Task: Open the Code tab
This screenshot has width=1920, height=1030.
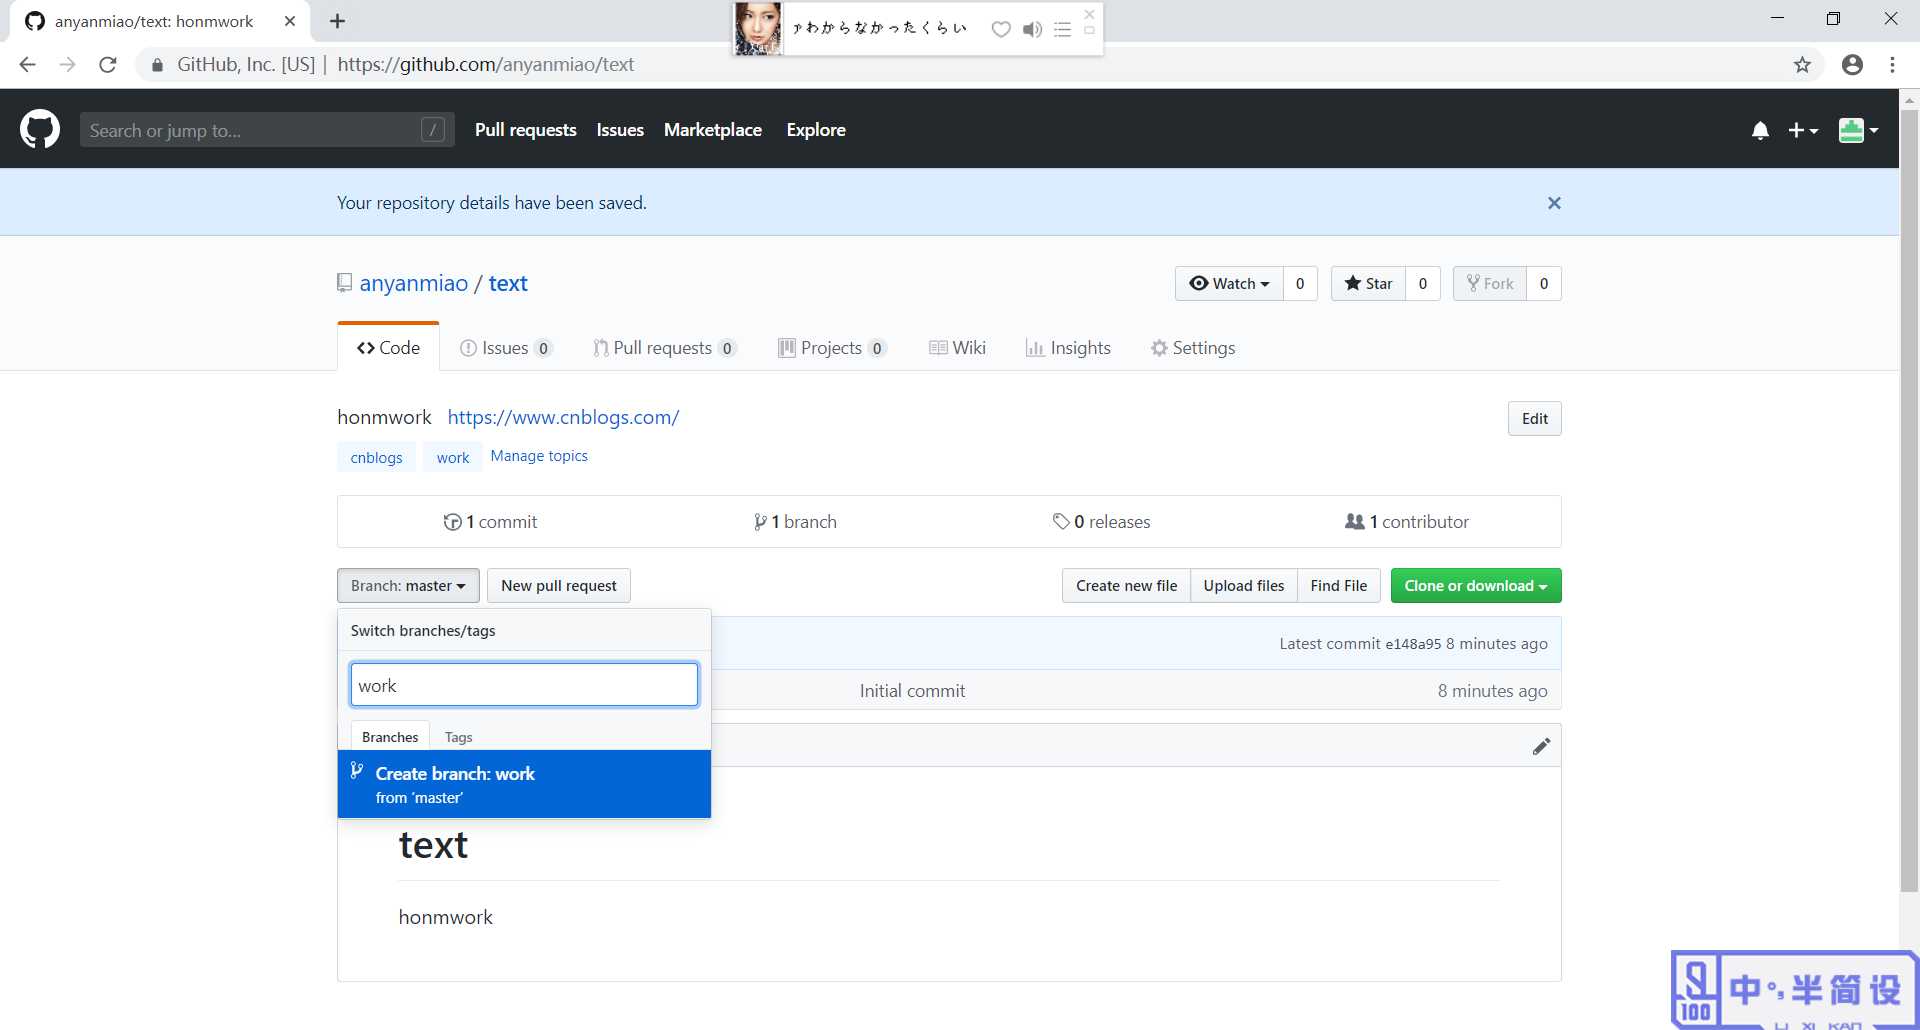Action: (x=388, y=348)
